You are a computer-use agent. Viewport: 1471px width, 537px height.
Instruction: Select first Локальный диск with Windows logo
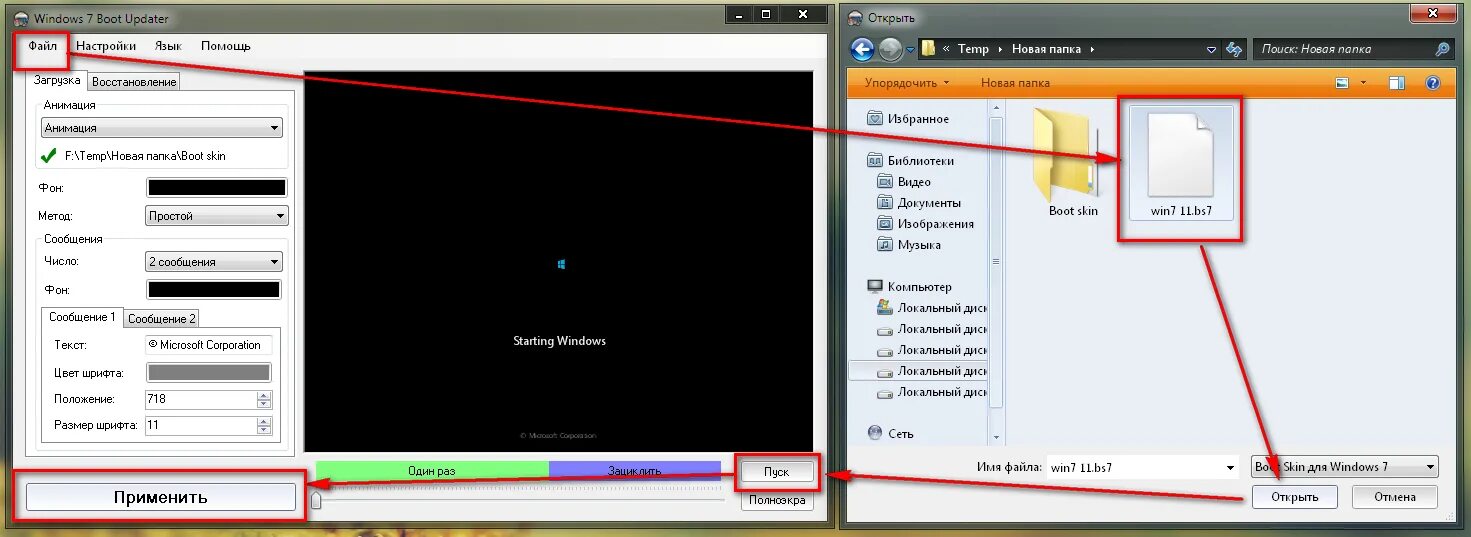click(931, 308)
